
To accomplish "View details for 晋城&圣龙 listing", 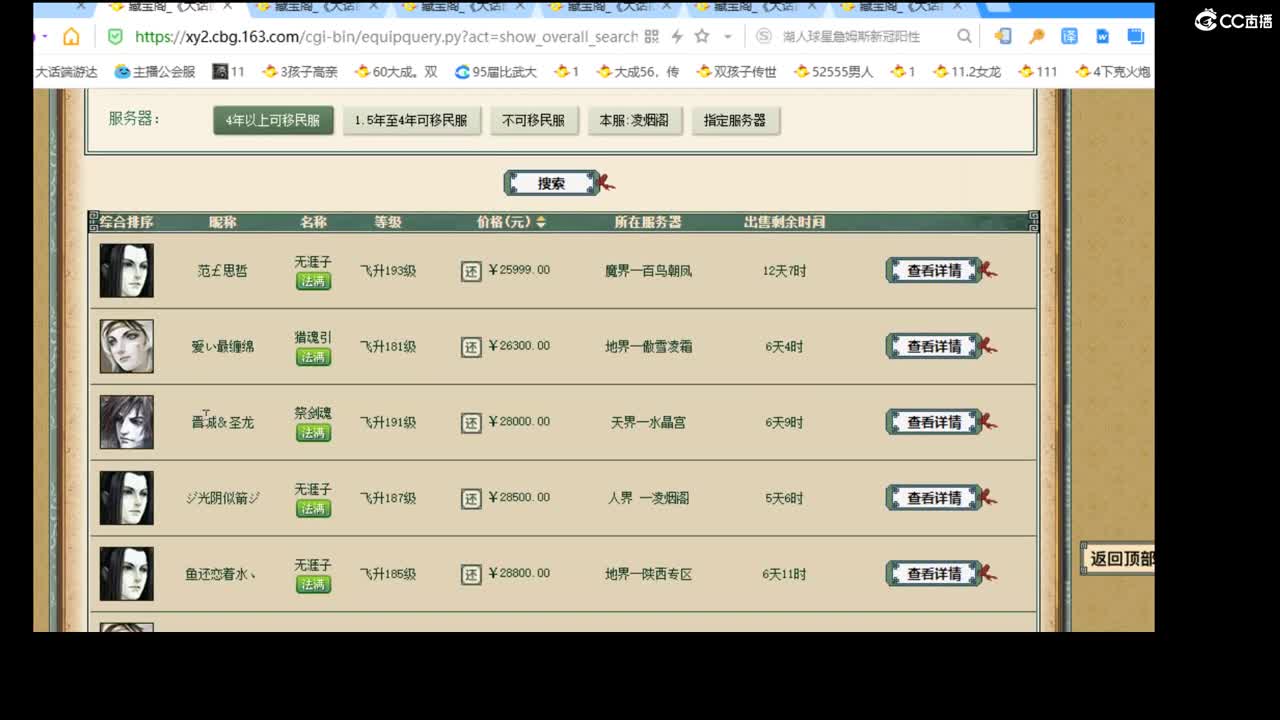I will 934,423.
